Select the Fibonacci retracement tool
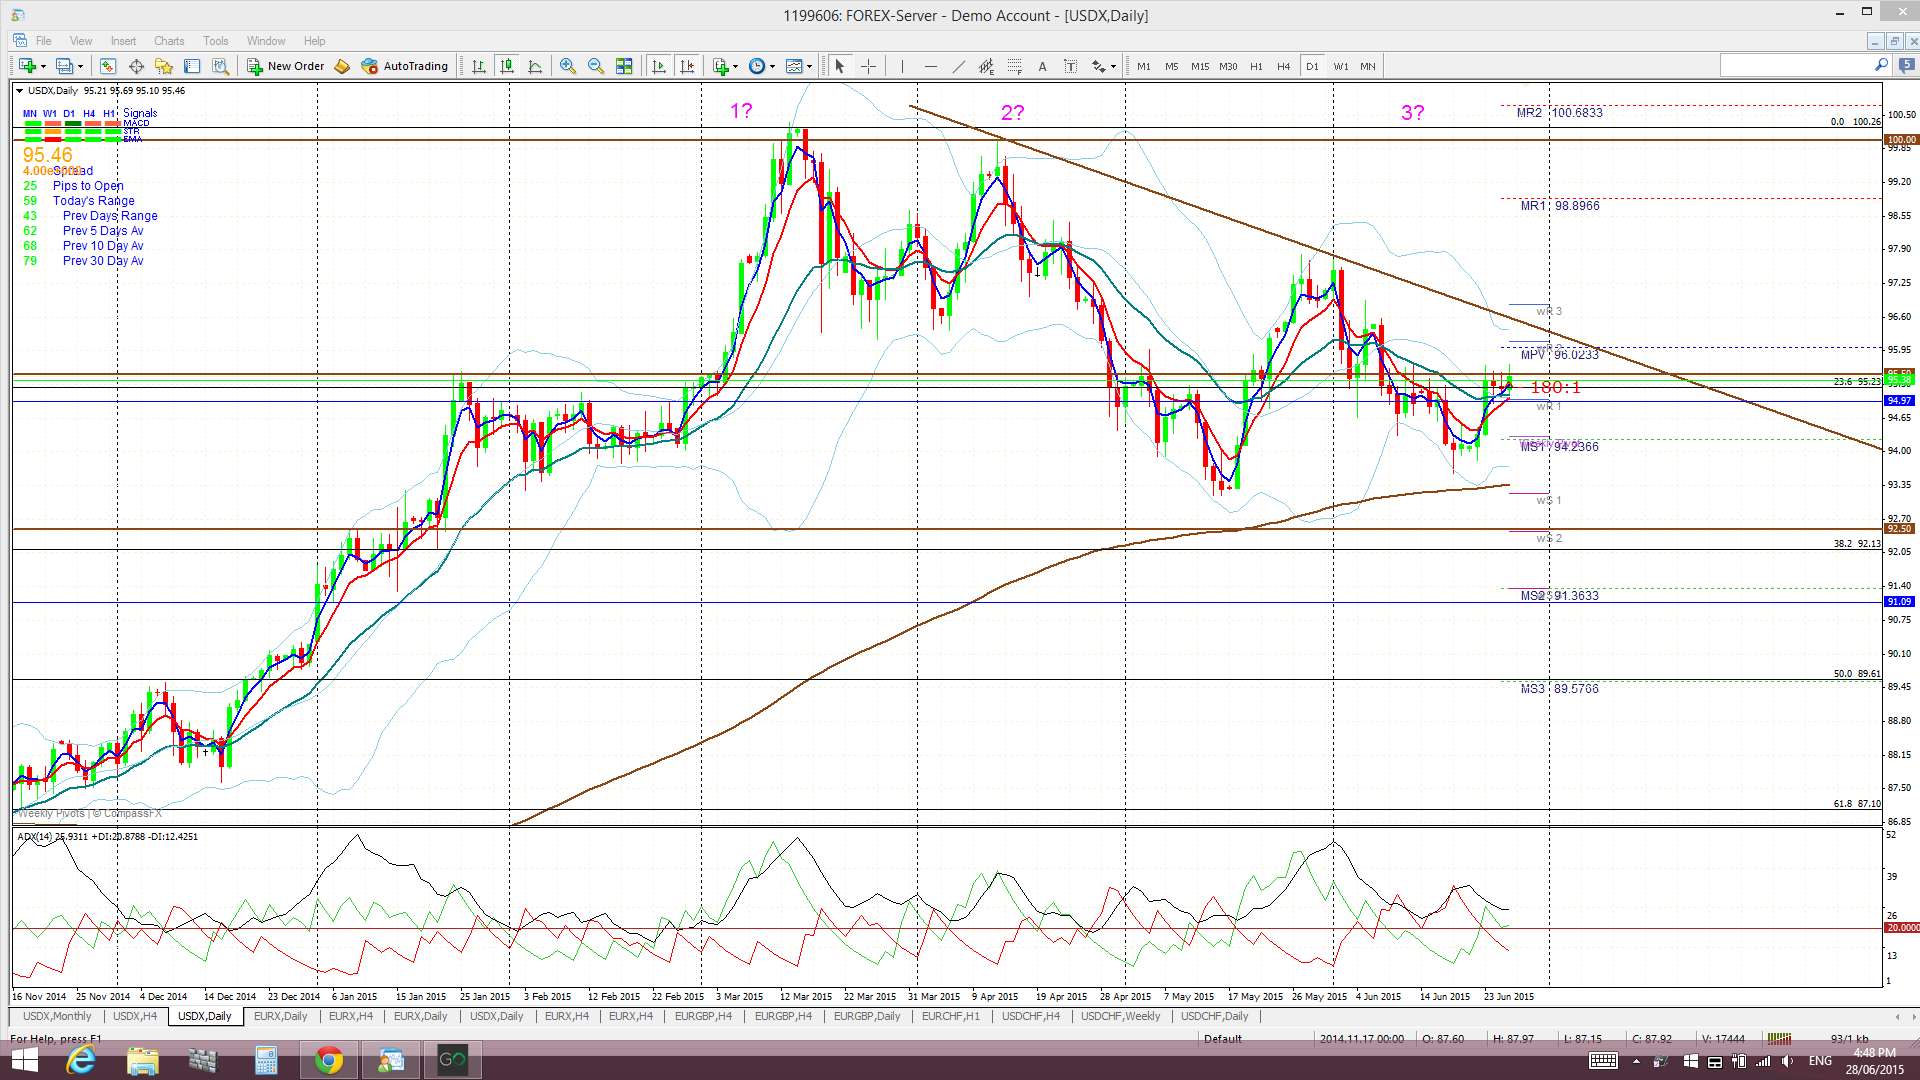 [x=1014, y=66]
